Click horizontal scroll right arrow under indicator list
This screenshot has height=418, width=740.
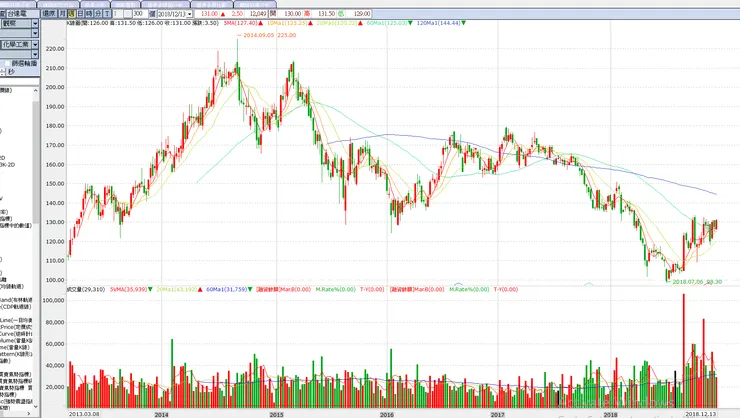tap(29, 414)
